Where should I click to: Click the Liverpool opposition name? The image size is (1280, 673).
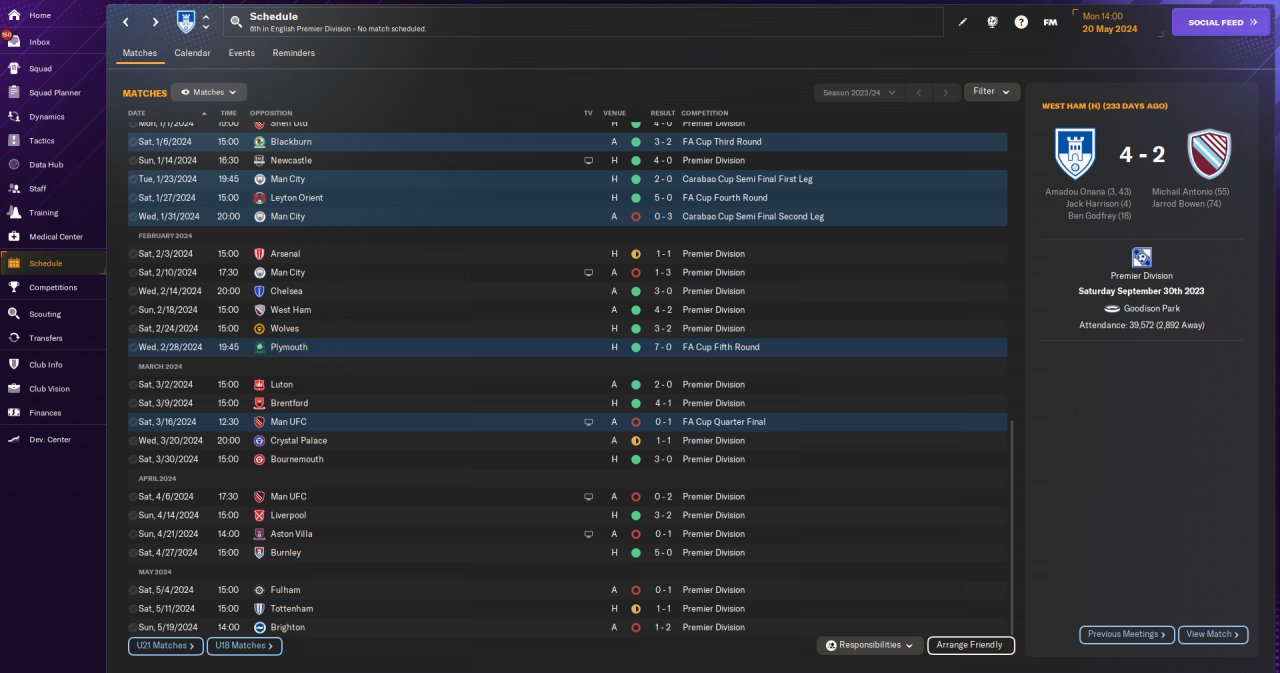[x=288, y=515]
